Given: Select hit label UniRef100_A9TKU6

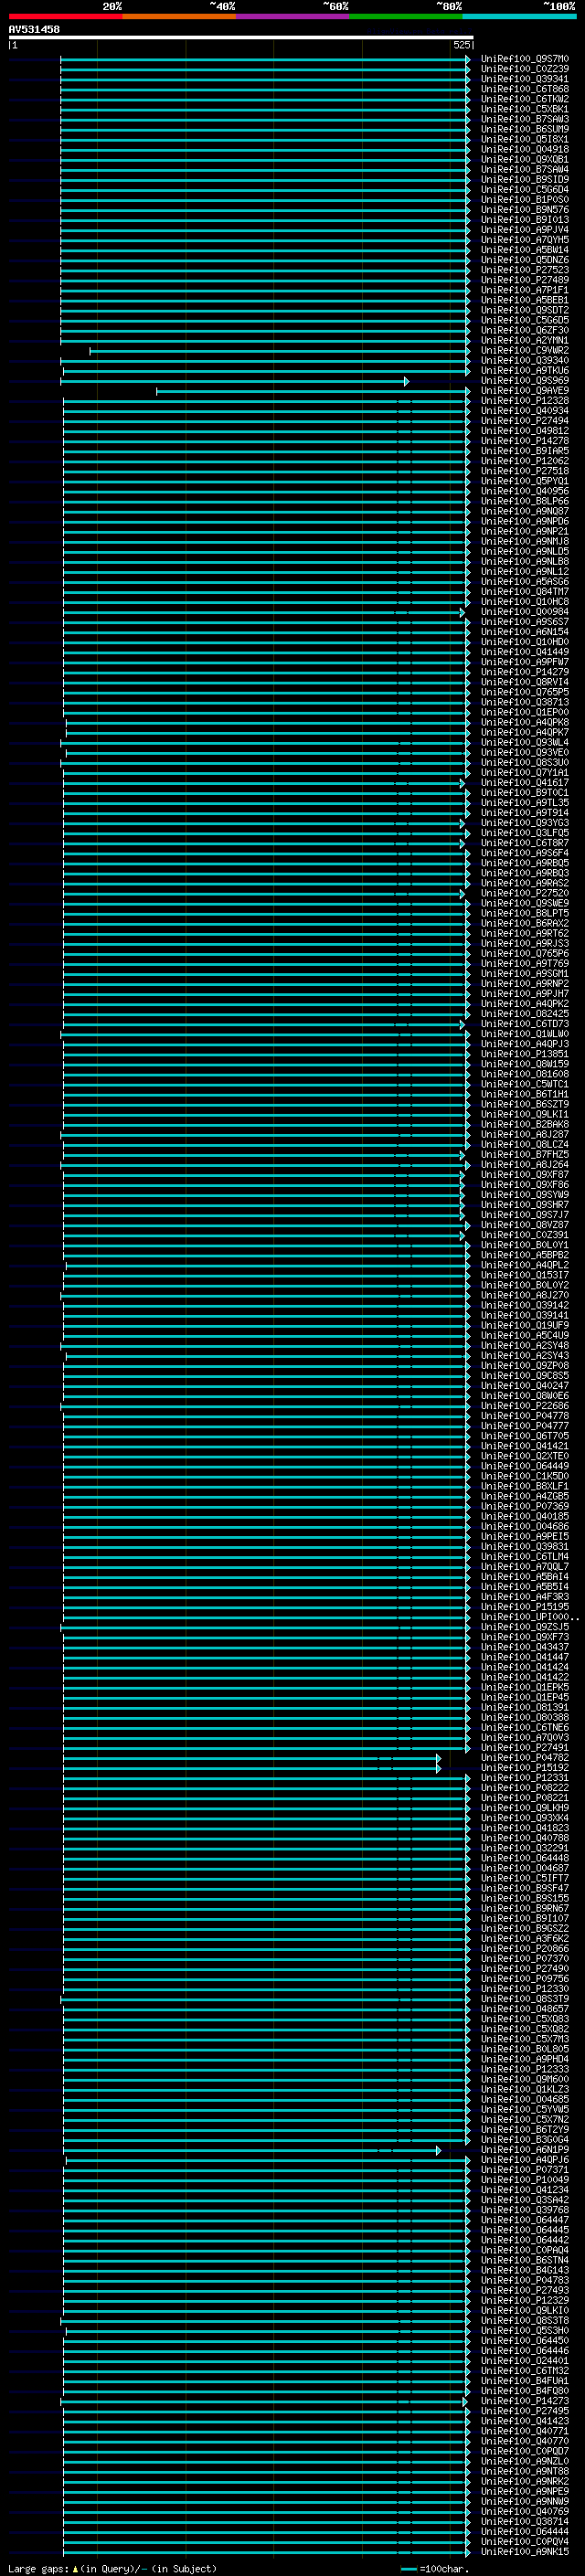Looking at the screenshot, I should pos(525,371).
